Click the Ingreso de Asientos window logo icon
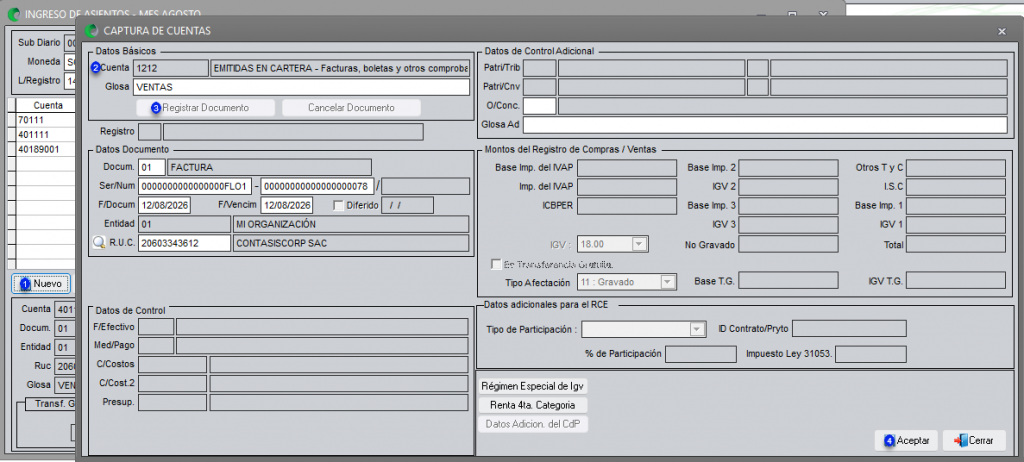Image resolution: width=1024 pixels, height=462 pixels. click(13, 13)
